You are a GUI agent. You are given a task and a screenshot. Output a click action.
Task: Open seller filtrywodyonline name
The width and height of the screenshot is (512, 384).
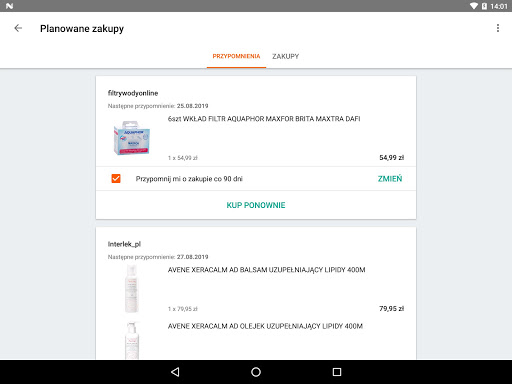pos(133,93)
